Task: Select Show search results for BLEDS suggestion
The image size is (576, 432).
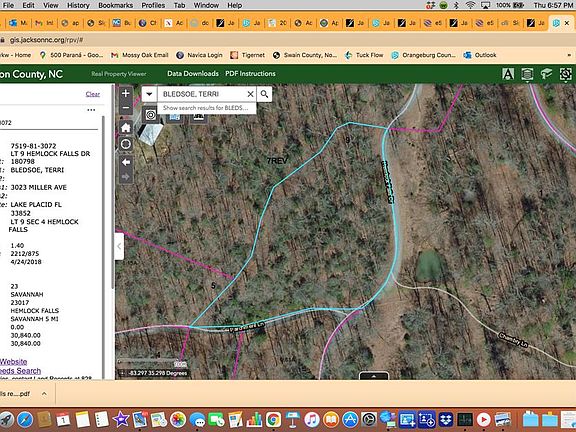Action: pos(205,108)
